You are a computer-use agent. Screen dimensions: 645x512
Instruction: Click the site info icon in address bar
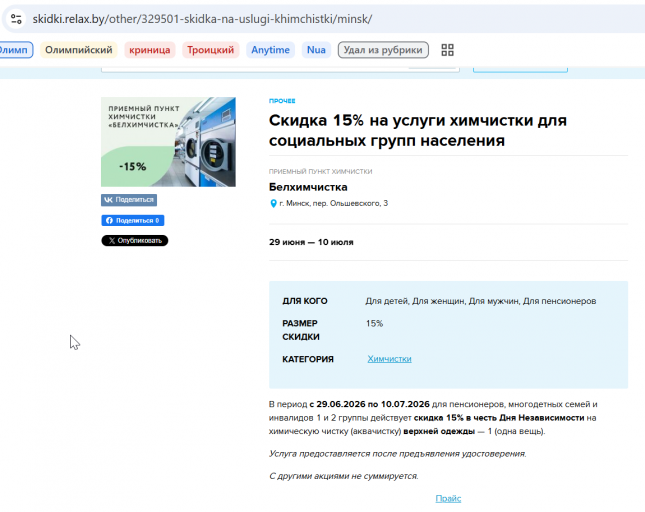(x=16, y=19)
